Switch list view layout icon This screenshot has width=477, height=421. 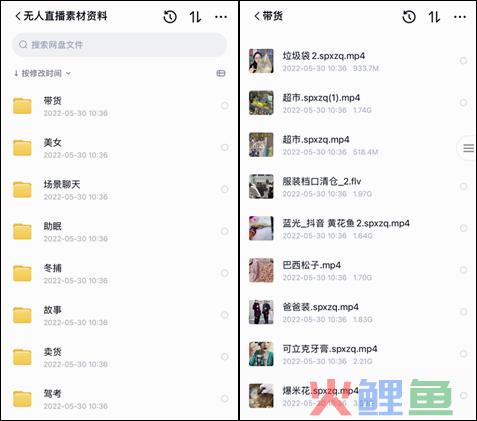pos(221,73)
